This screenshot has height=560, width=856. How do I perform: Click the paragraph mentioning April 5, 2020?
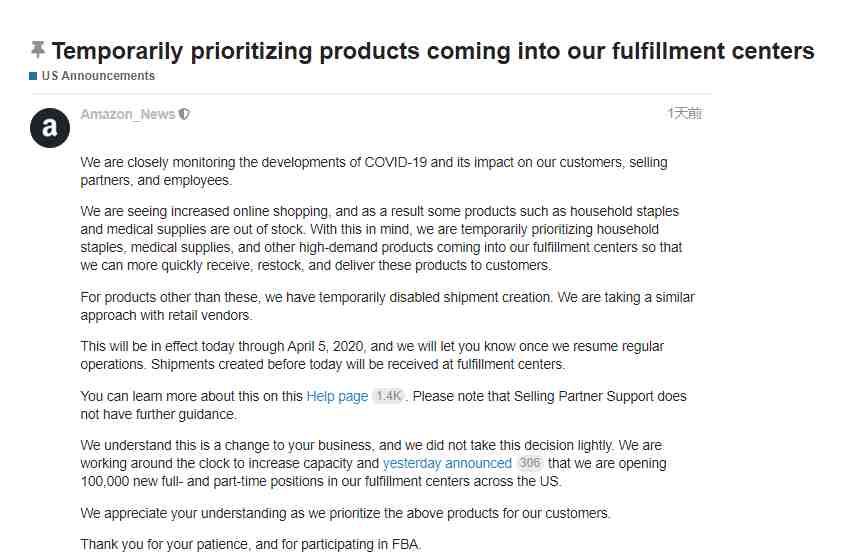click(x=372, y=355)
